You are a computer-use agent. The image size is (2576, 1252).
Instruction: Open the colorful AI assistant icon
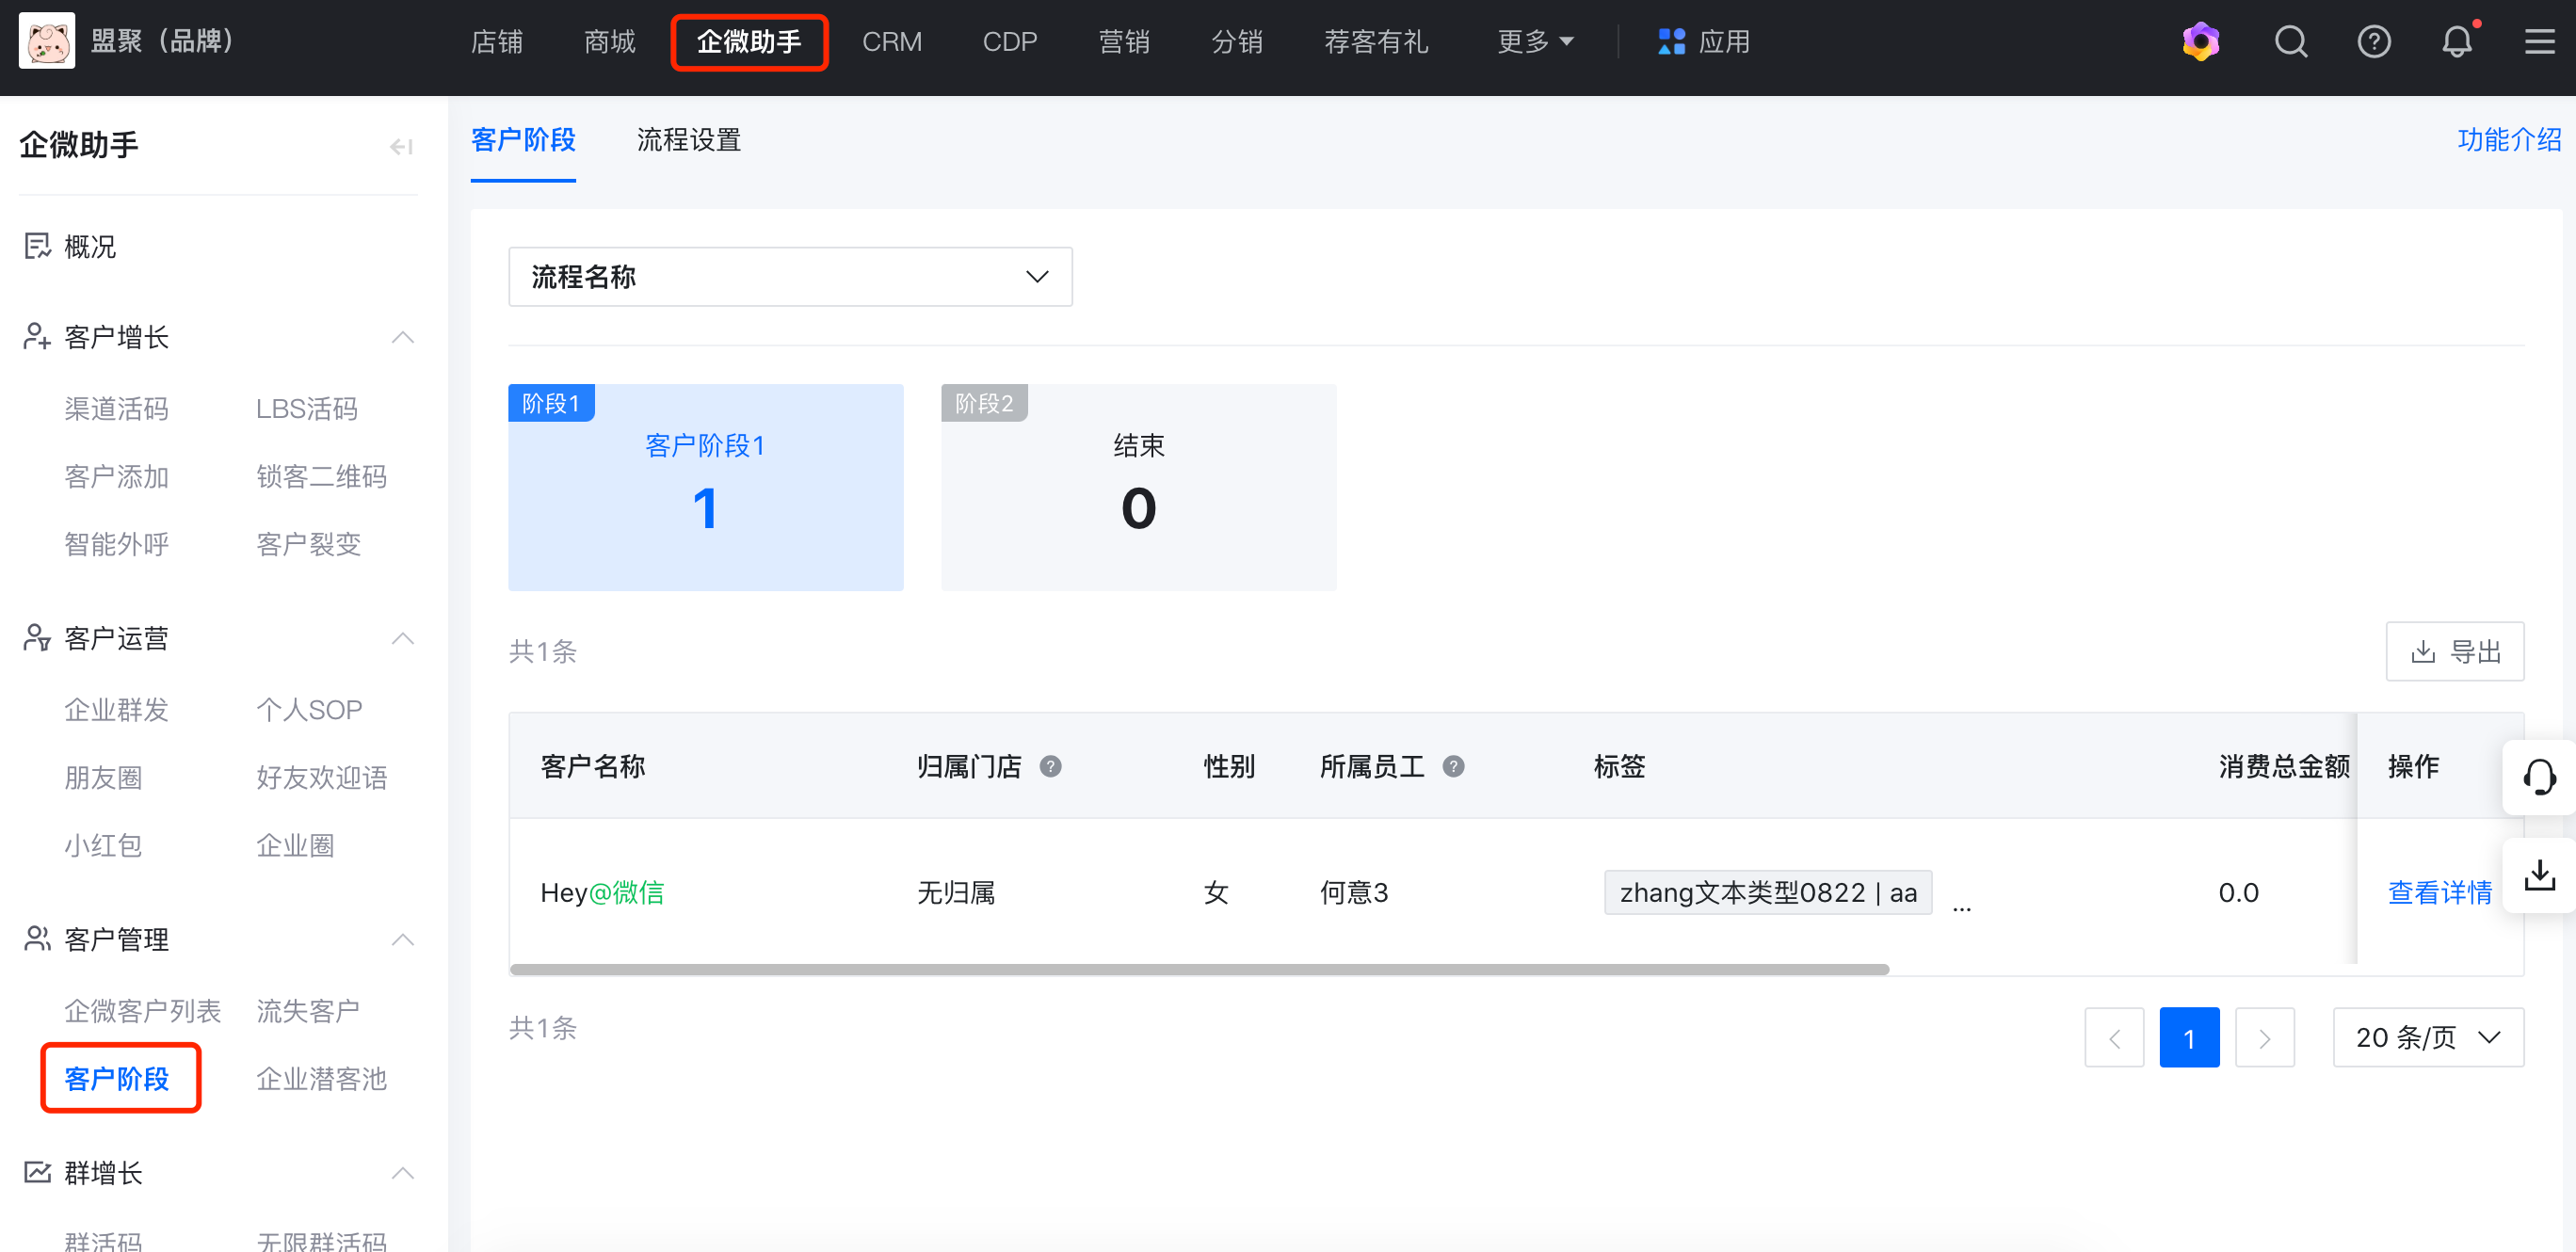(2200, 41)
